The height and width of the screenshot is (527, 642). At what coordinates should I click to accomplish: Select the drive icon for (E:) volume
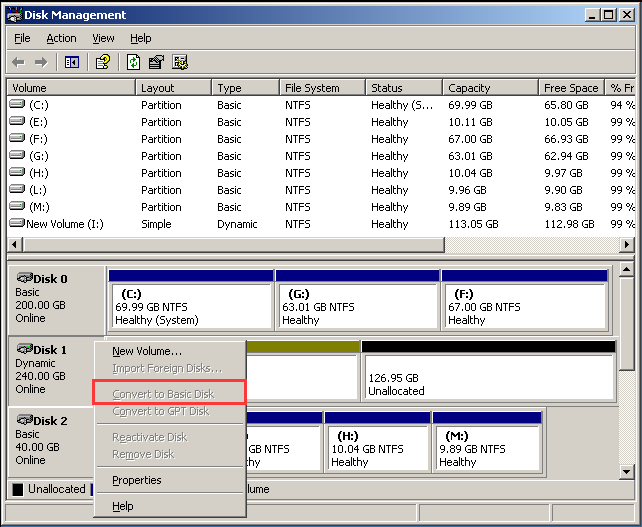pos(17,121)
